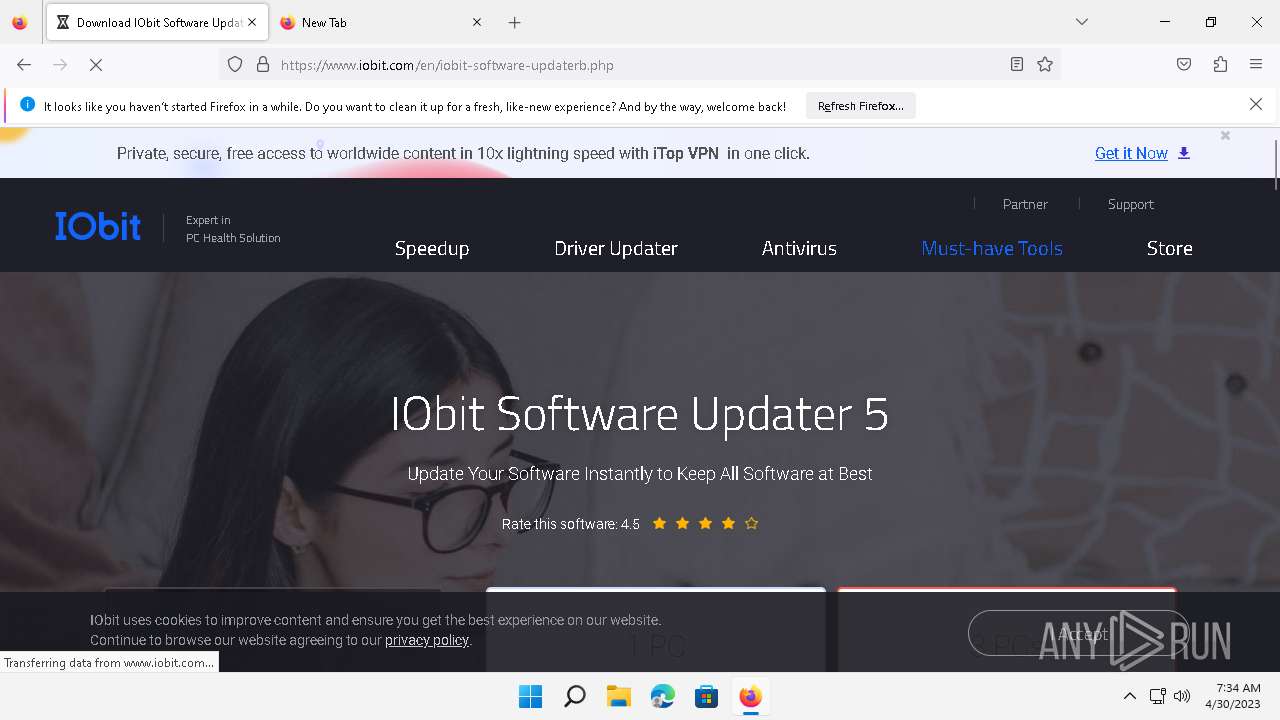Open Firefox View pinned icon

click(x=19, y=22)
